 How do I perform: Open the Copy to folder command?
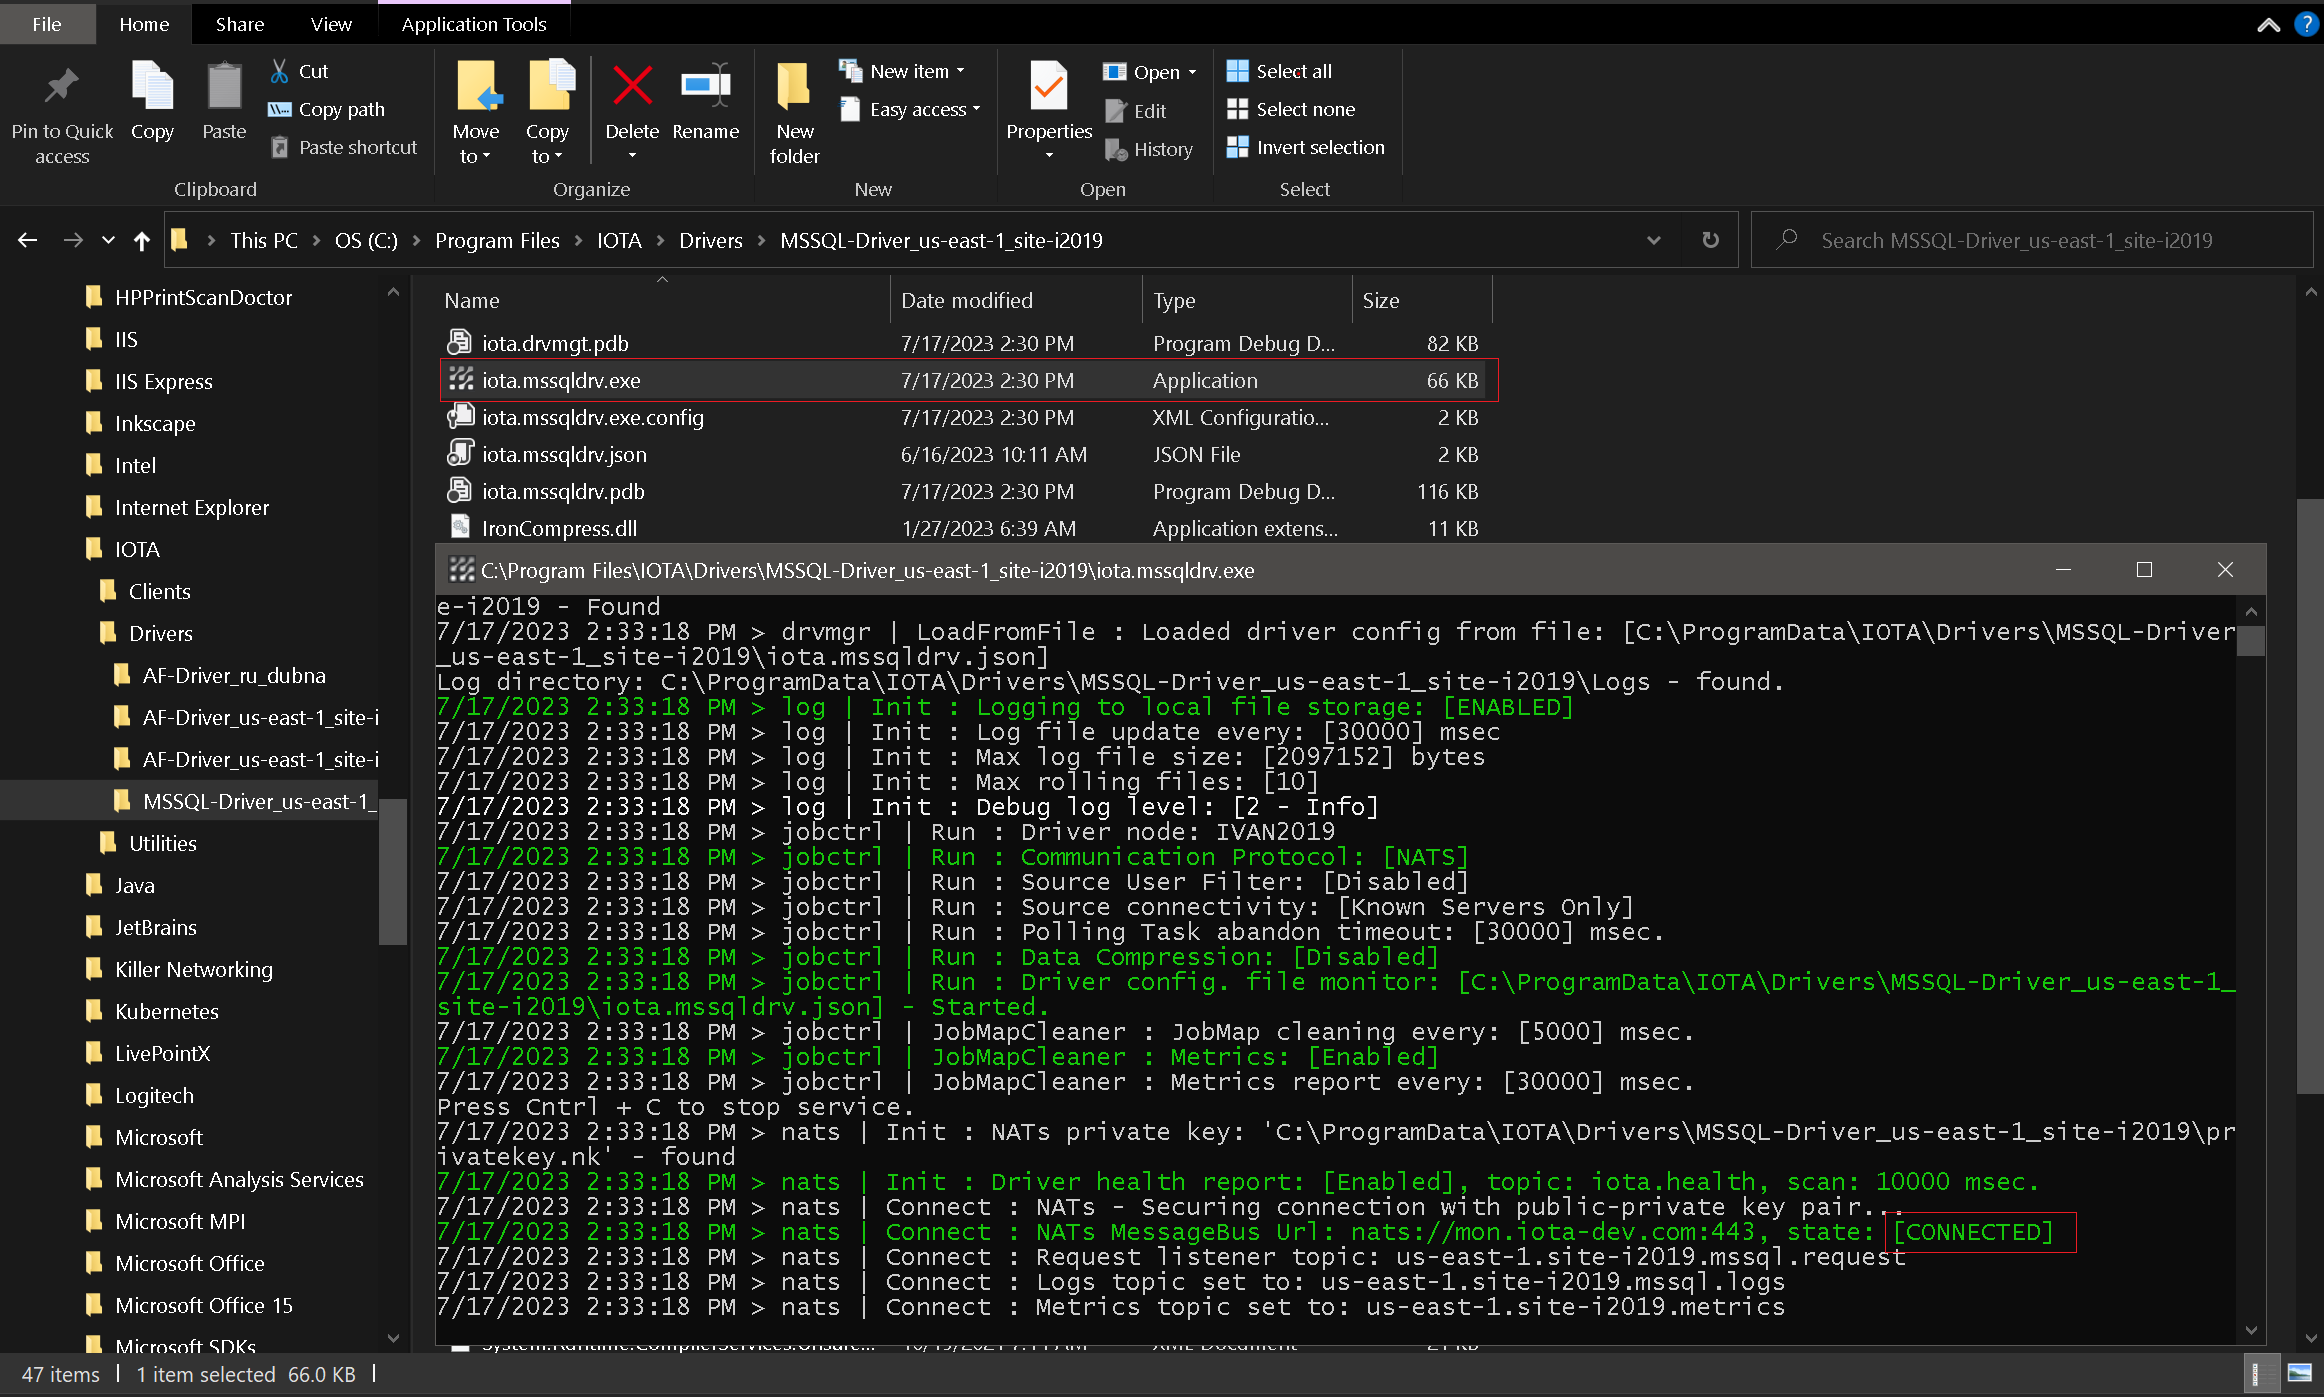(x=548, y=111)
